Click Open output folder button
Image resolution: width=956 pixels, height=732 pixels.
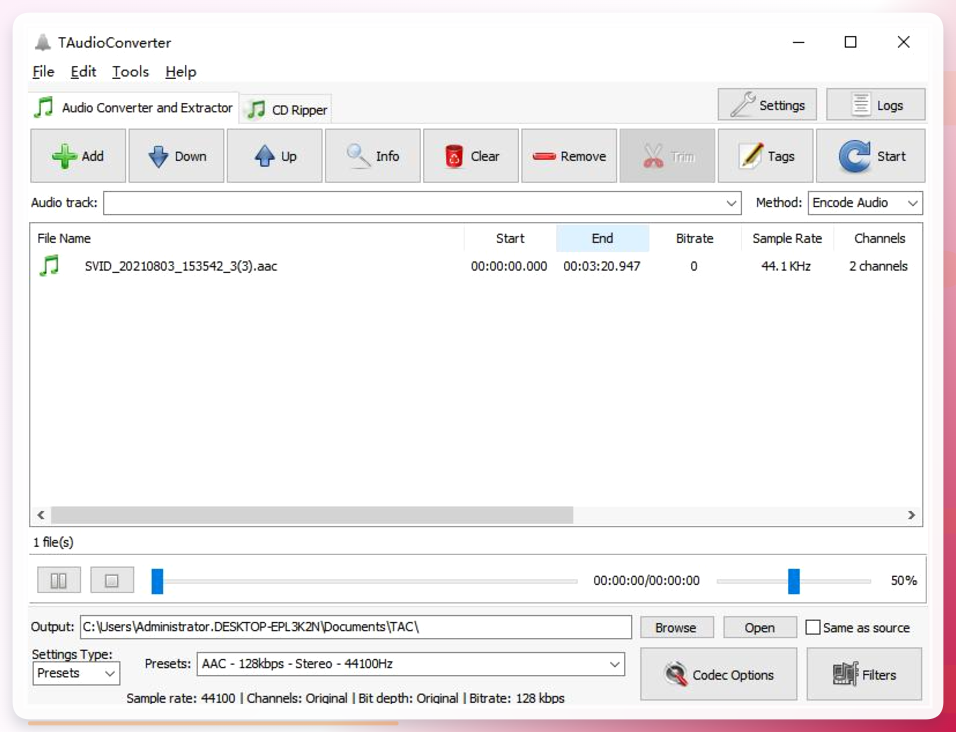click(x=760, y=627)
